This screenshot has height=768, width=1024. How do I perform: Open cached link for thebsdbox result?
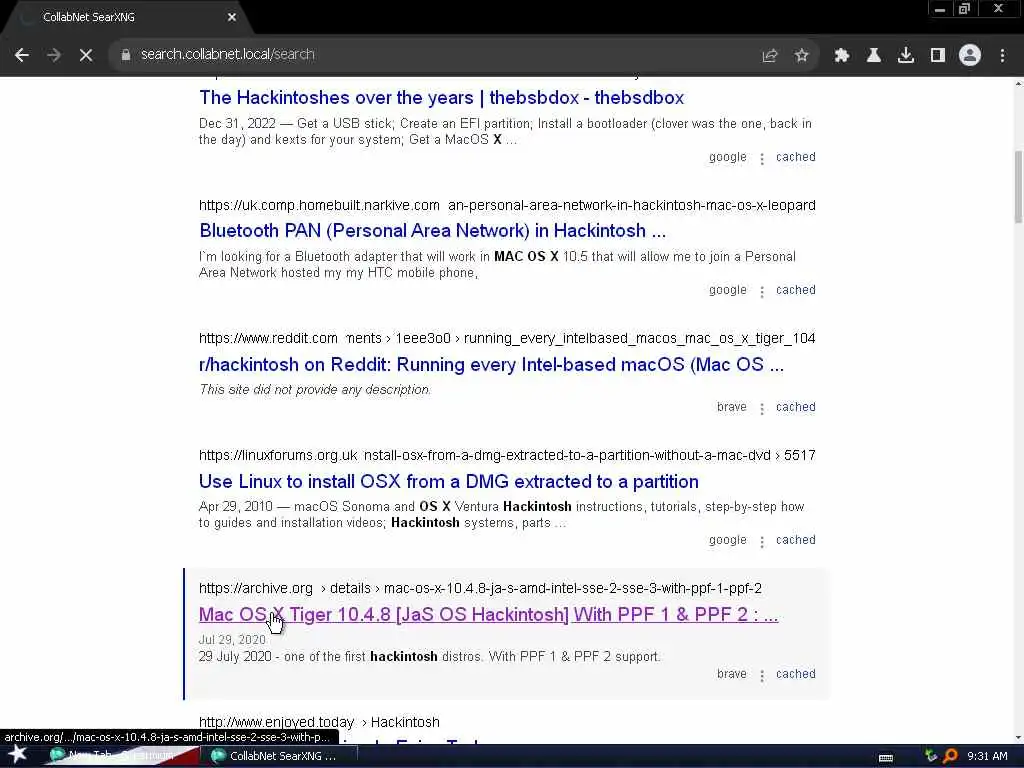click(795, 157)
